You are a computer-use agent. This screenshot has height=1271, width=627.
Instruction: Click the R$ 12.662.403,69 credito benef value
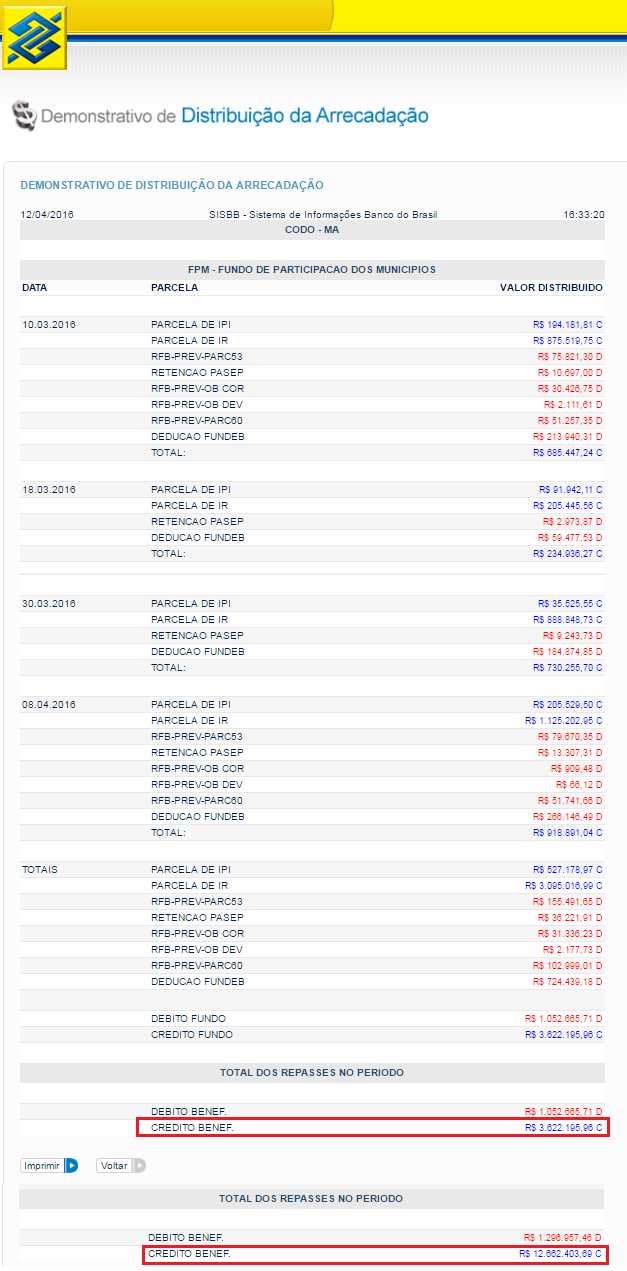[560, 1254]
